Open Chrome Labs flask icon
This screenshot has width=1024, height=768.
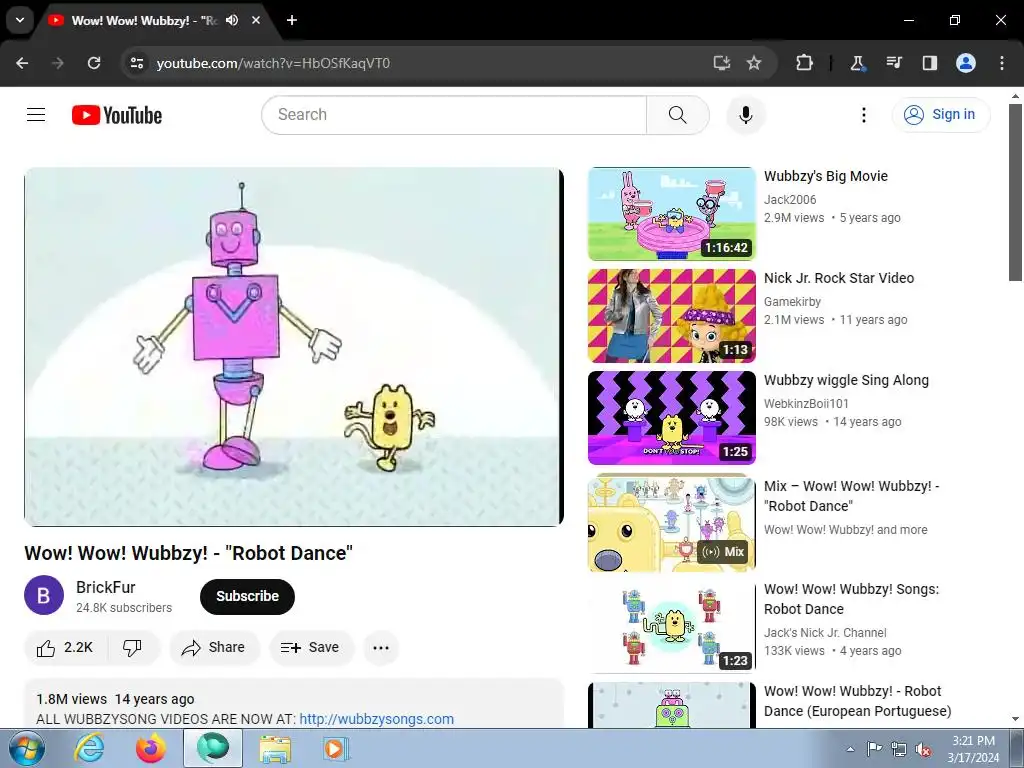point(857,63)
